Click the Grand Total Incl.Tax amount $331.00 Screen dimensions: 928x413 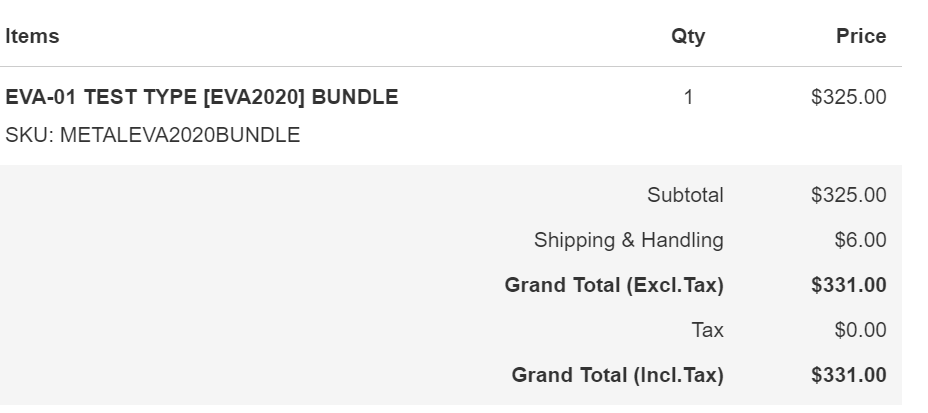click(849, 375)
